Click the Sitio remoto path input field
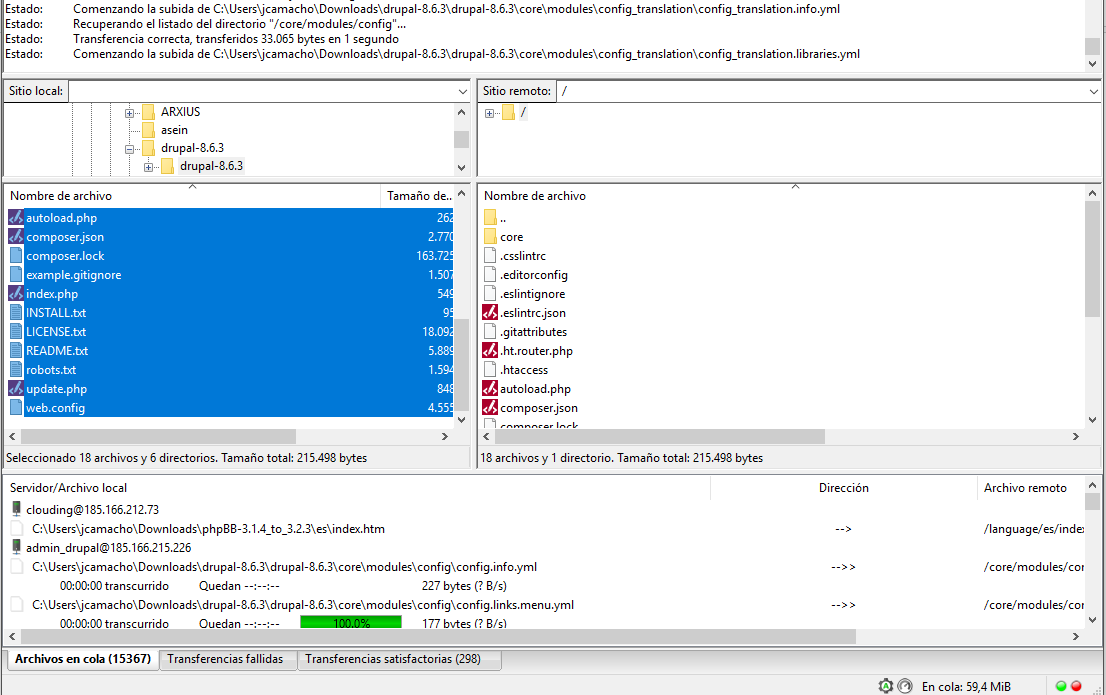Viewport: 1106px width, 695px height. pos(822,91)
